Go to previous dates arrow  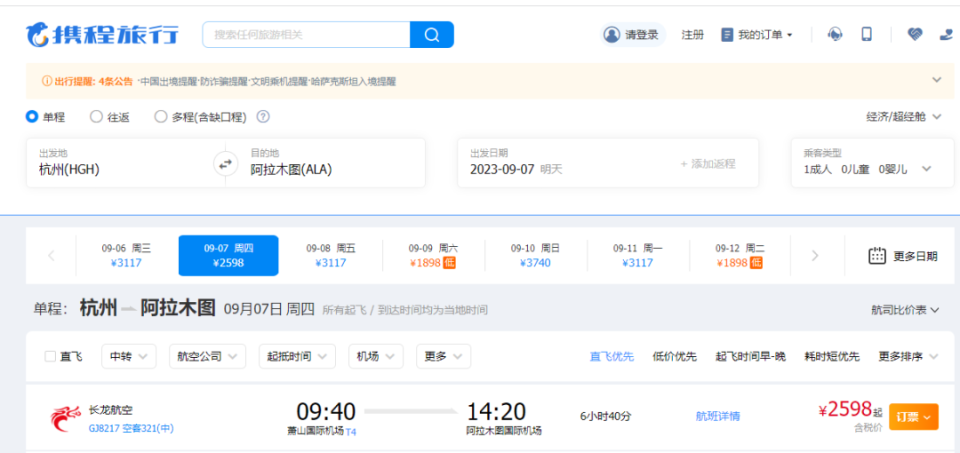51,256
